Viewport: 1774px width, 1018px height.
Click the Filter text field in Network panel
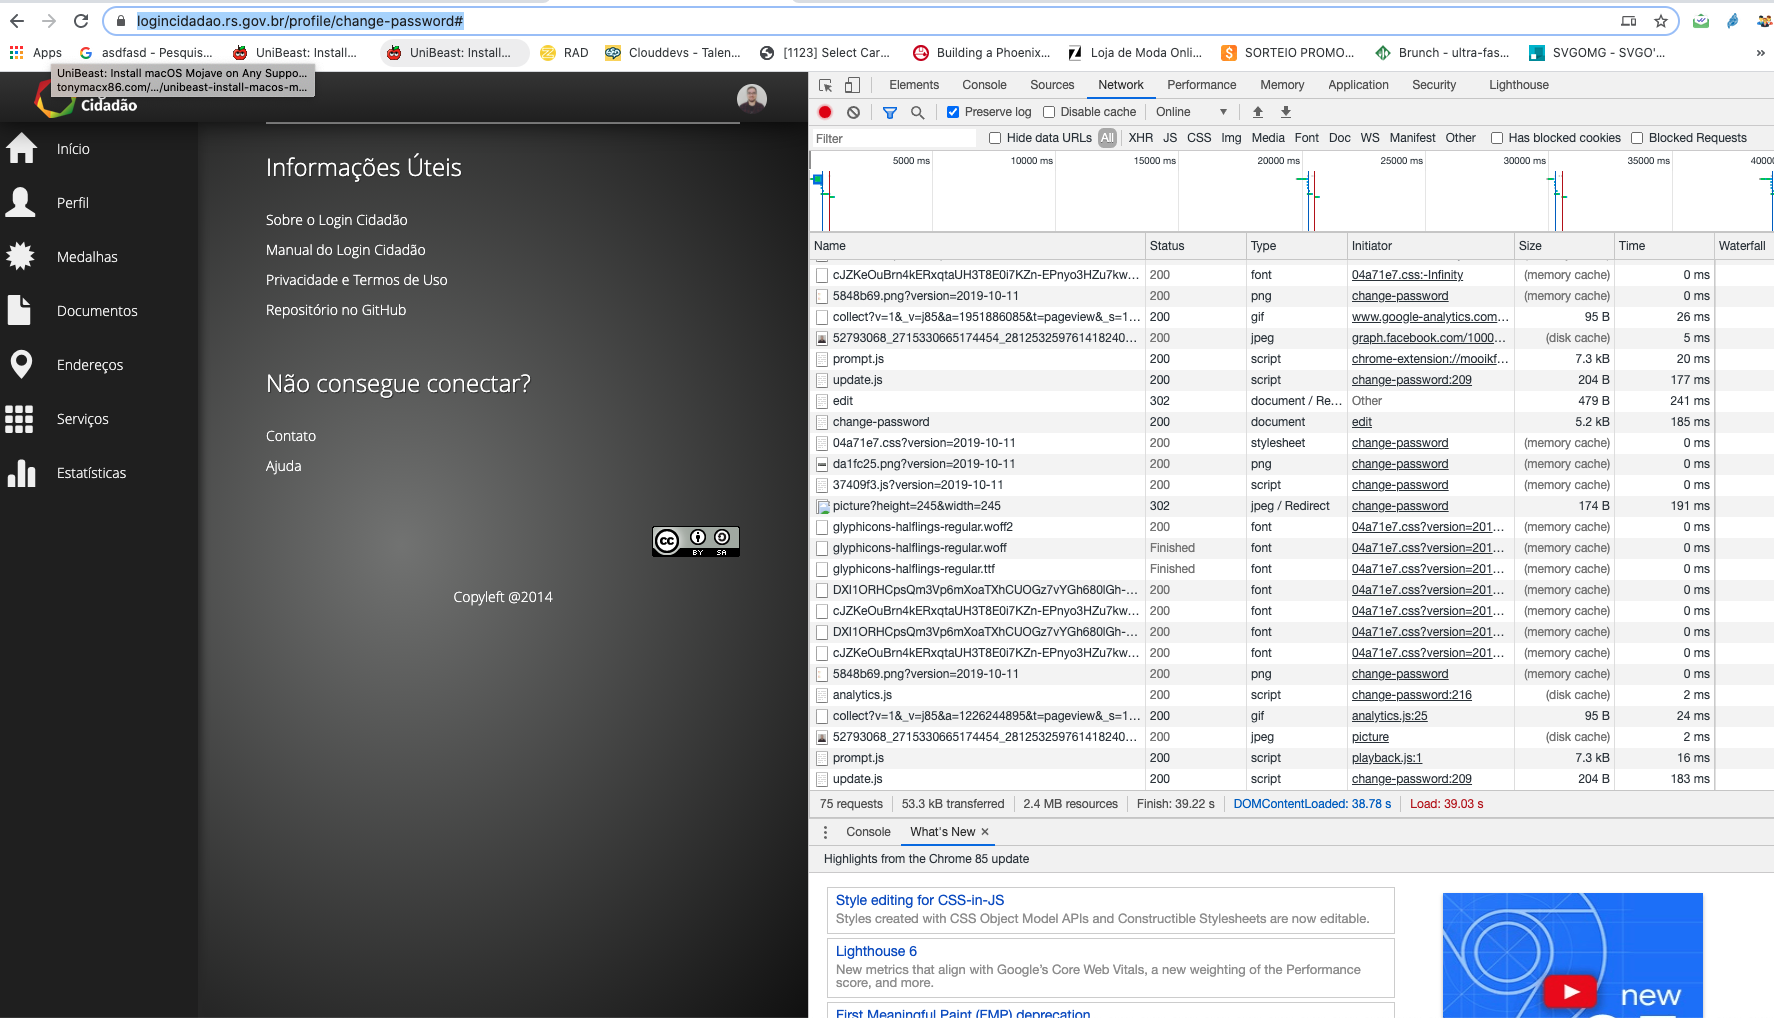click(893, 138)
